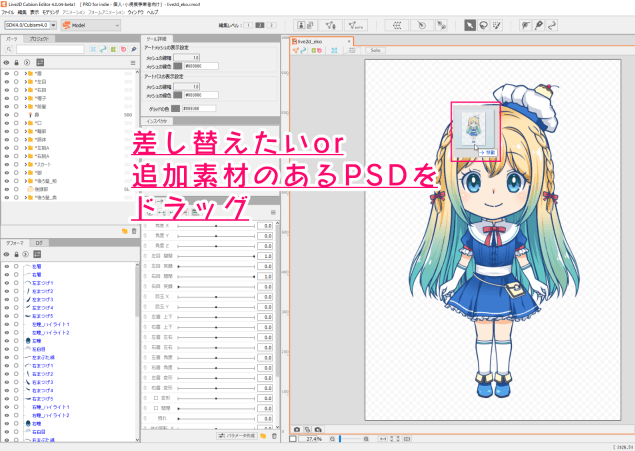Select the arrow selection tool

470,25
